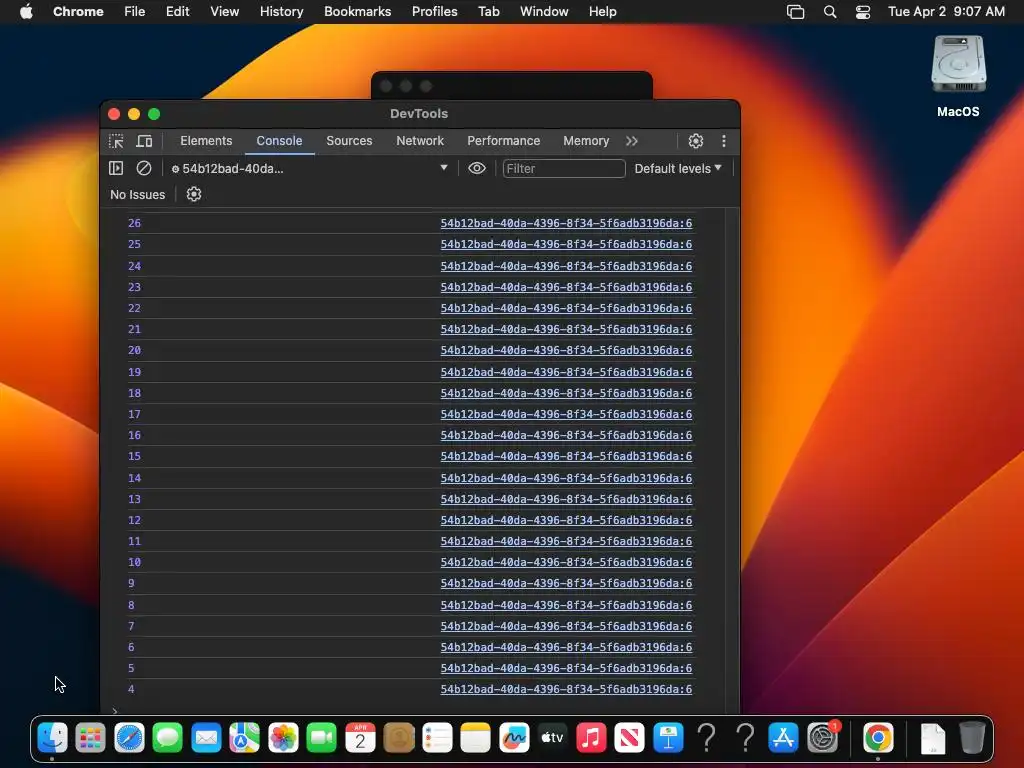This screenshot has height=768, width=1024.
Task: Click the console Filter input field
Action: (564, 168)
